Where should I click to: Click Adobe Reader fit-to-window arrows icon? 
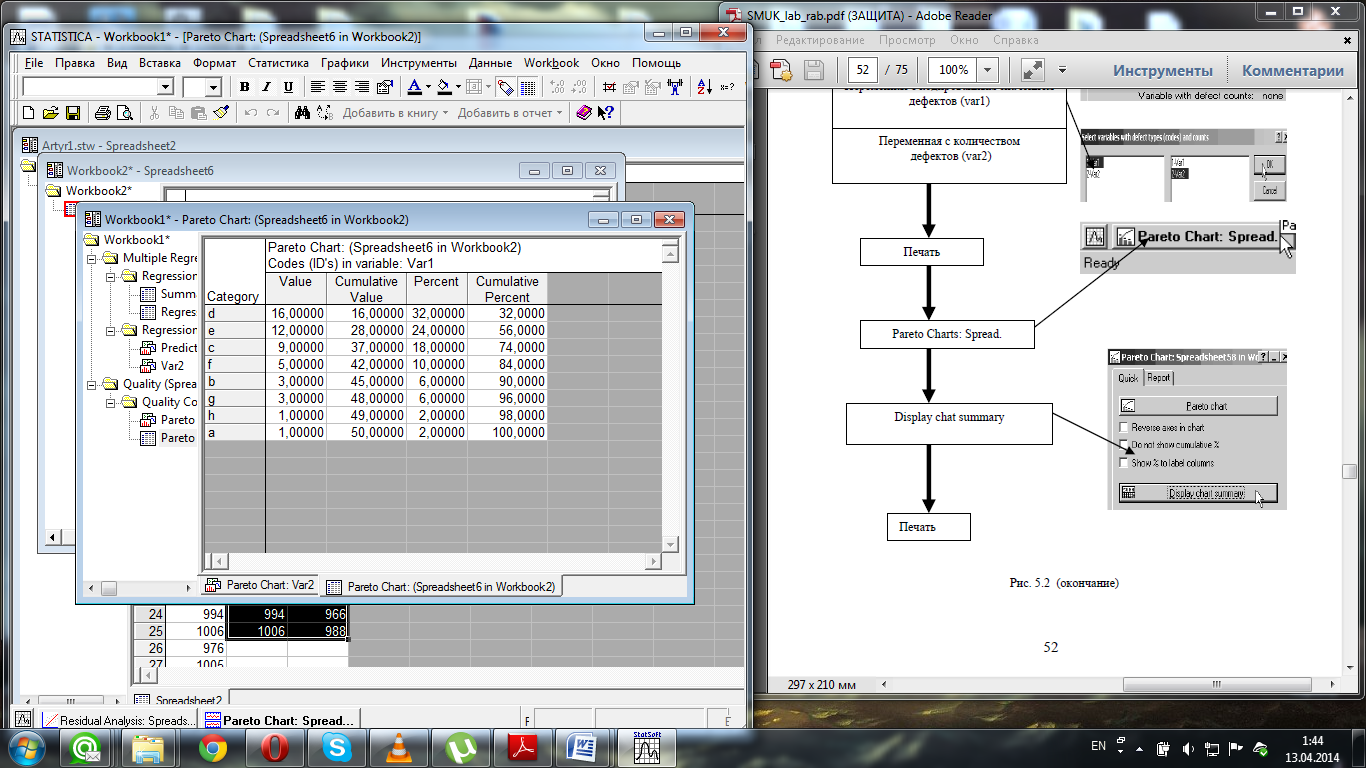coord(1032,70)
